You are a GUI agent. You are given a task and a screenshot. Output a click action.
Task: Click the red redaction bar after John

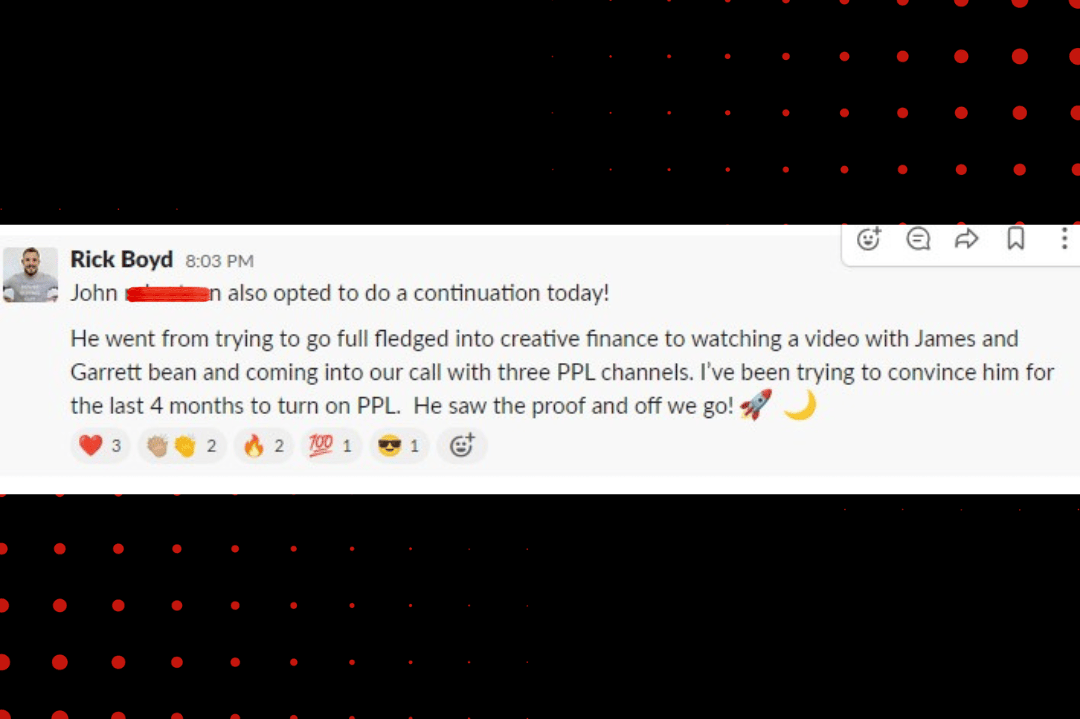tap(168, 294)
